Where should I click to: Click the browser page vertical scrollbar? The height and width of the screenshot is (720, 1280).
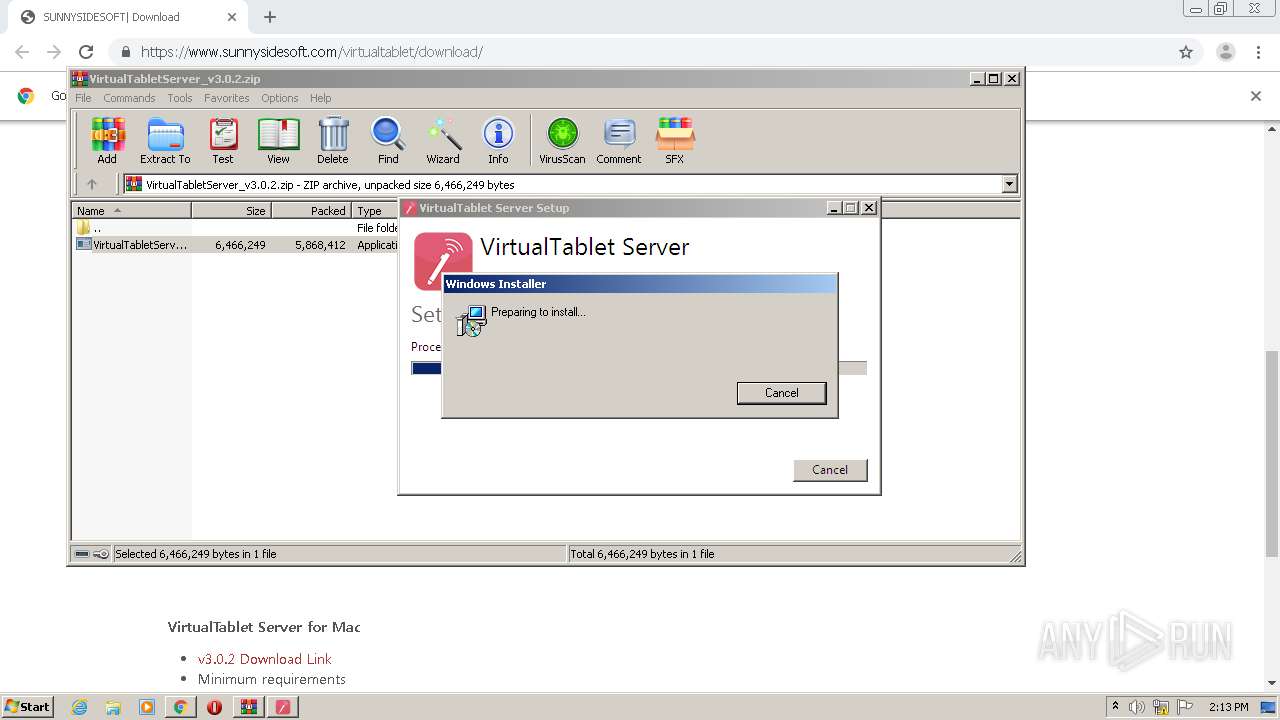1272,453
